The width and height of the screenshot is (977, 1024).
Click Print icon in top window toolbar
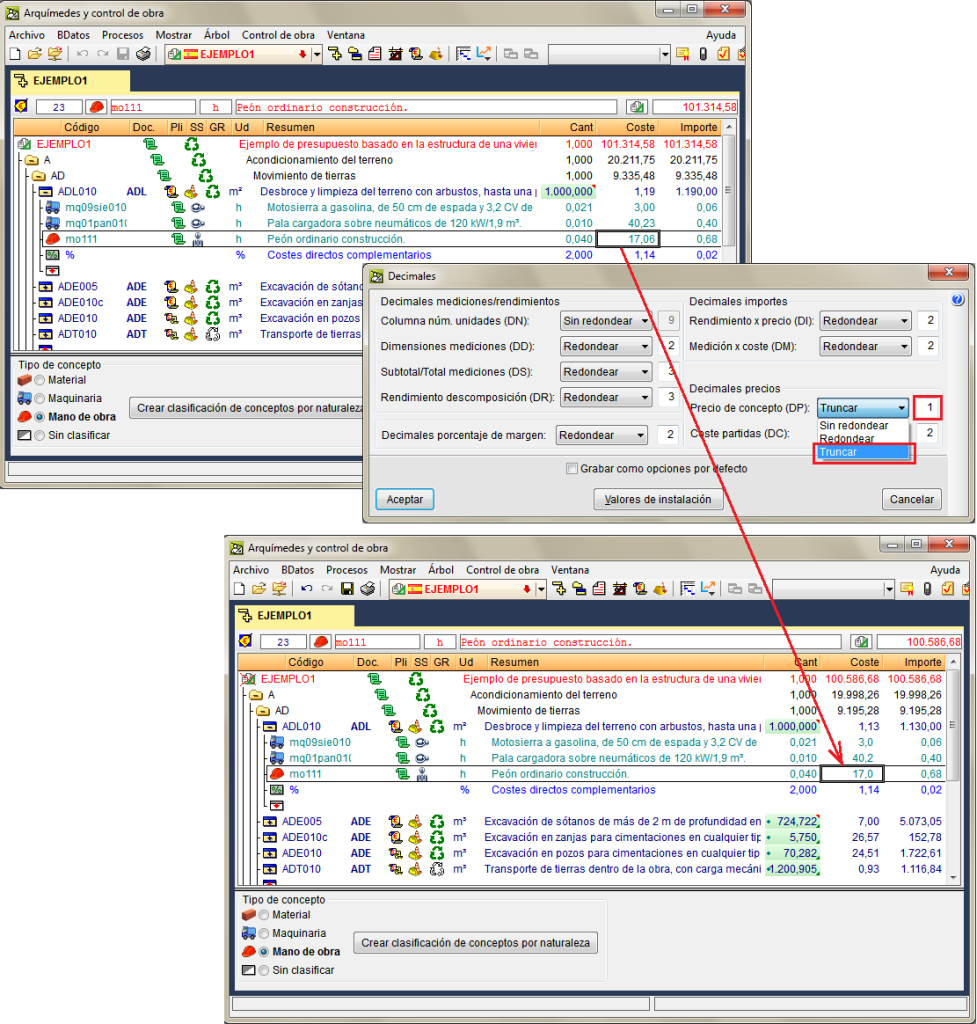pos(143,54)
